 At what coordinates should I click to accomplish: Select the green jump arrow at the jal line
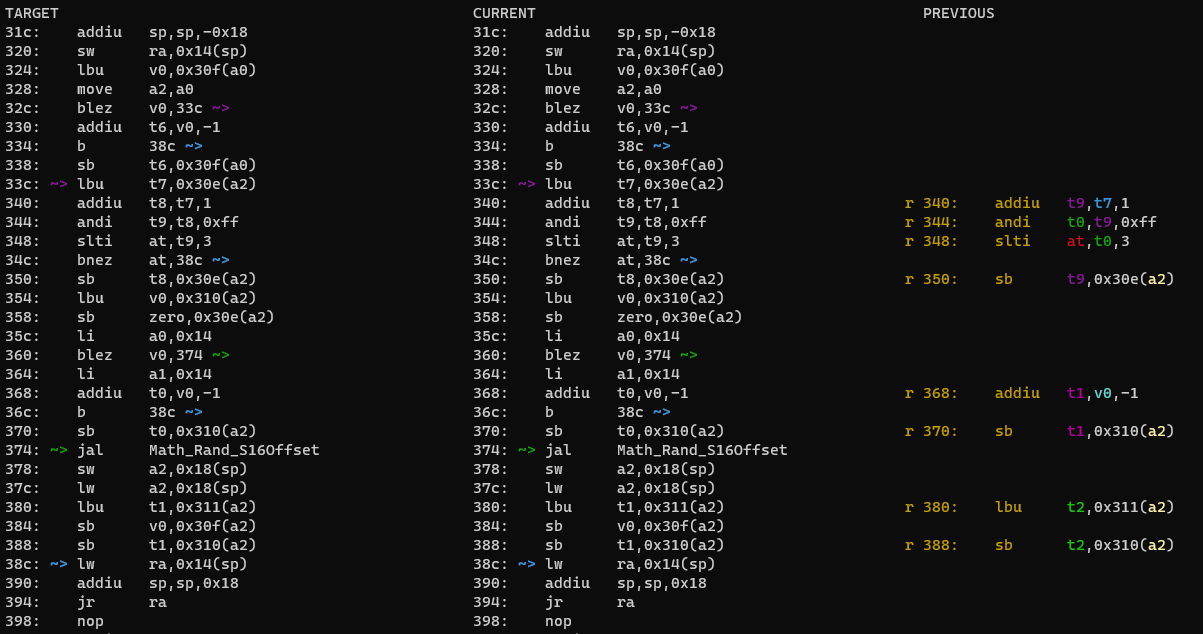pos(58,450)
